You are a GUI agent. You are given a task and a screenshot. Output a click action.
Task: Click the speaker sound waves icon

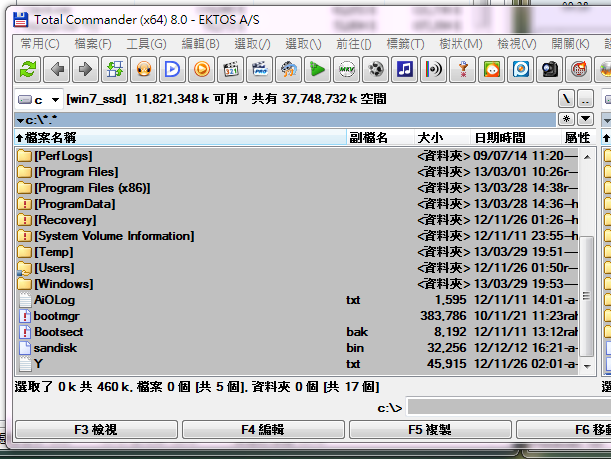(x=433, y=70)
